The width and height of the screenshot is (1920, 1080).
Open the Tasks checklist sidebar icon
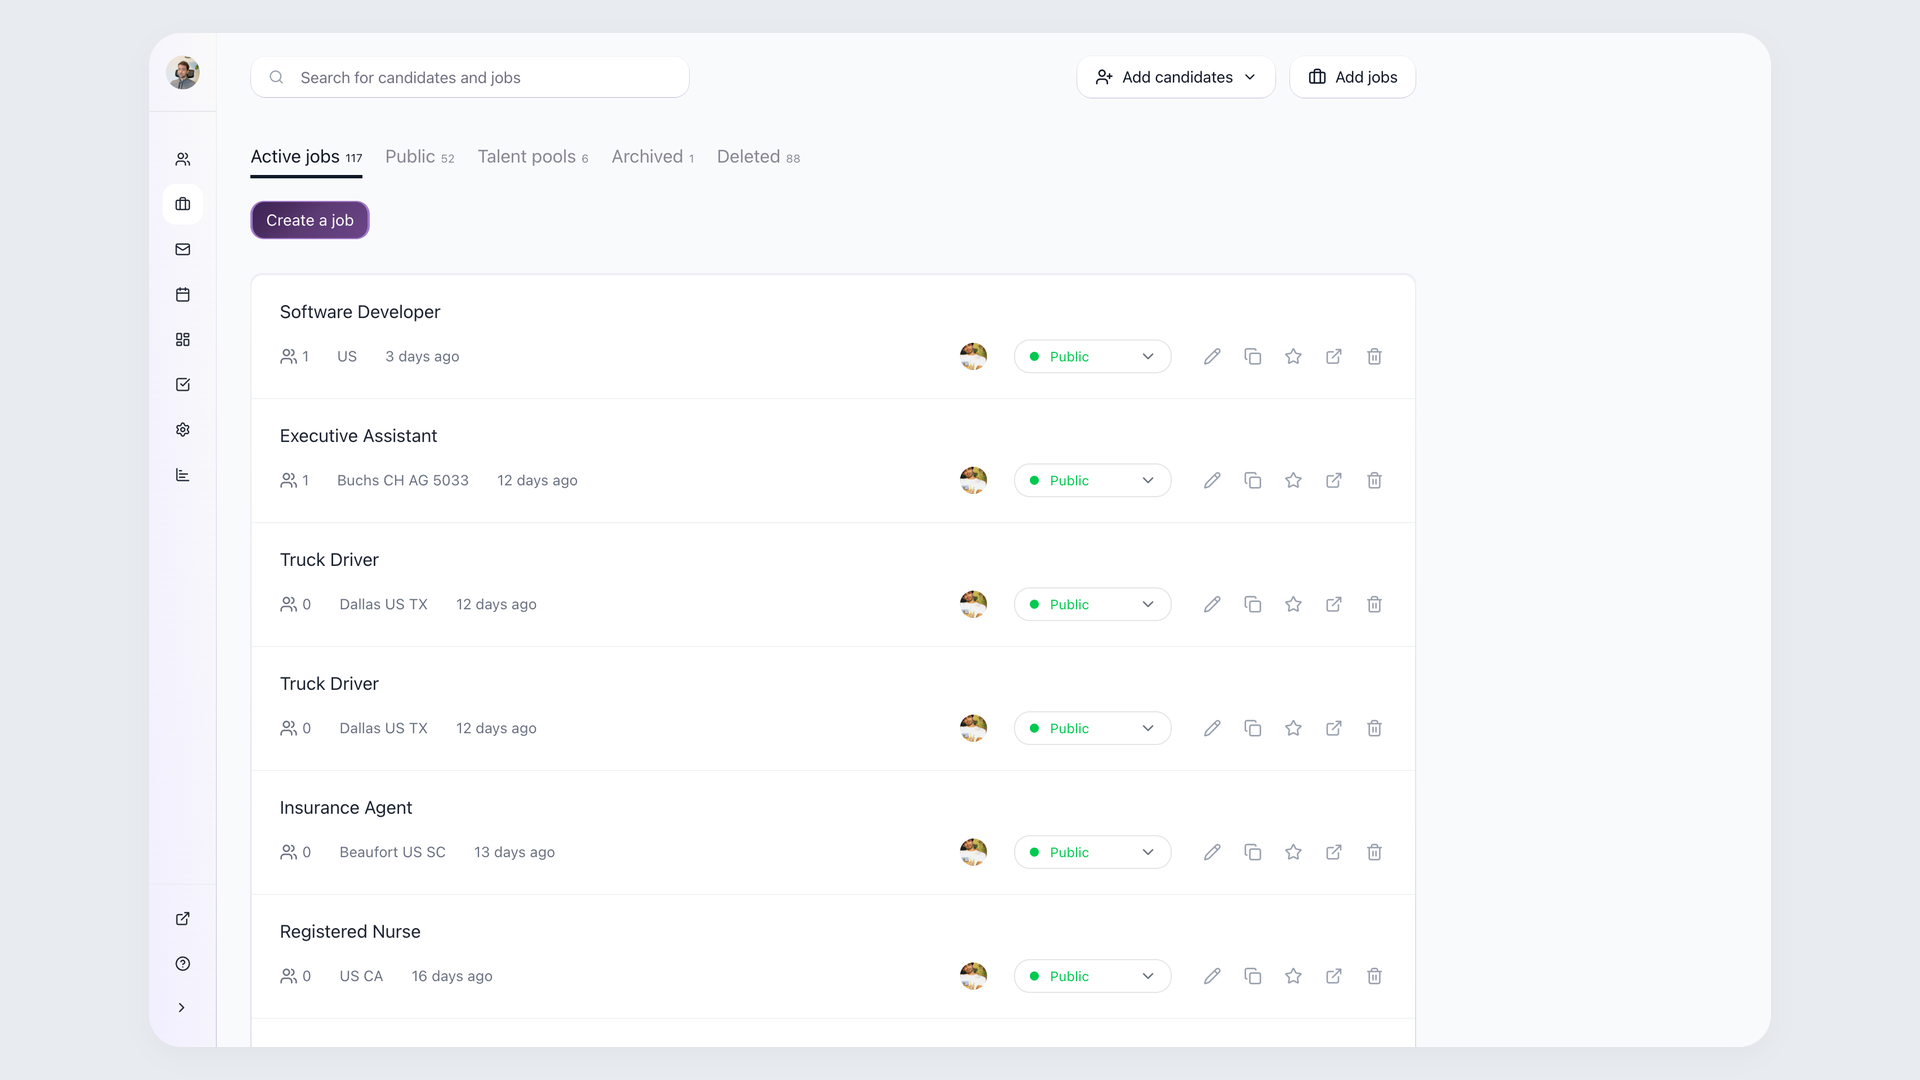(182, 384)
